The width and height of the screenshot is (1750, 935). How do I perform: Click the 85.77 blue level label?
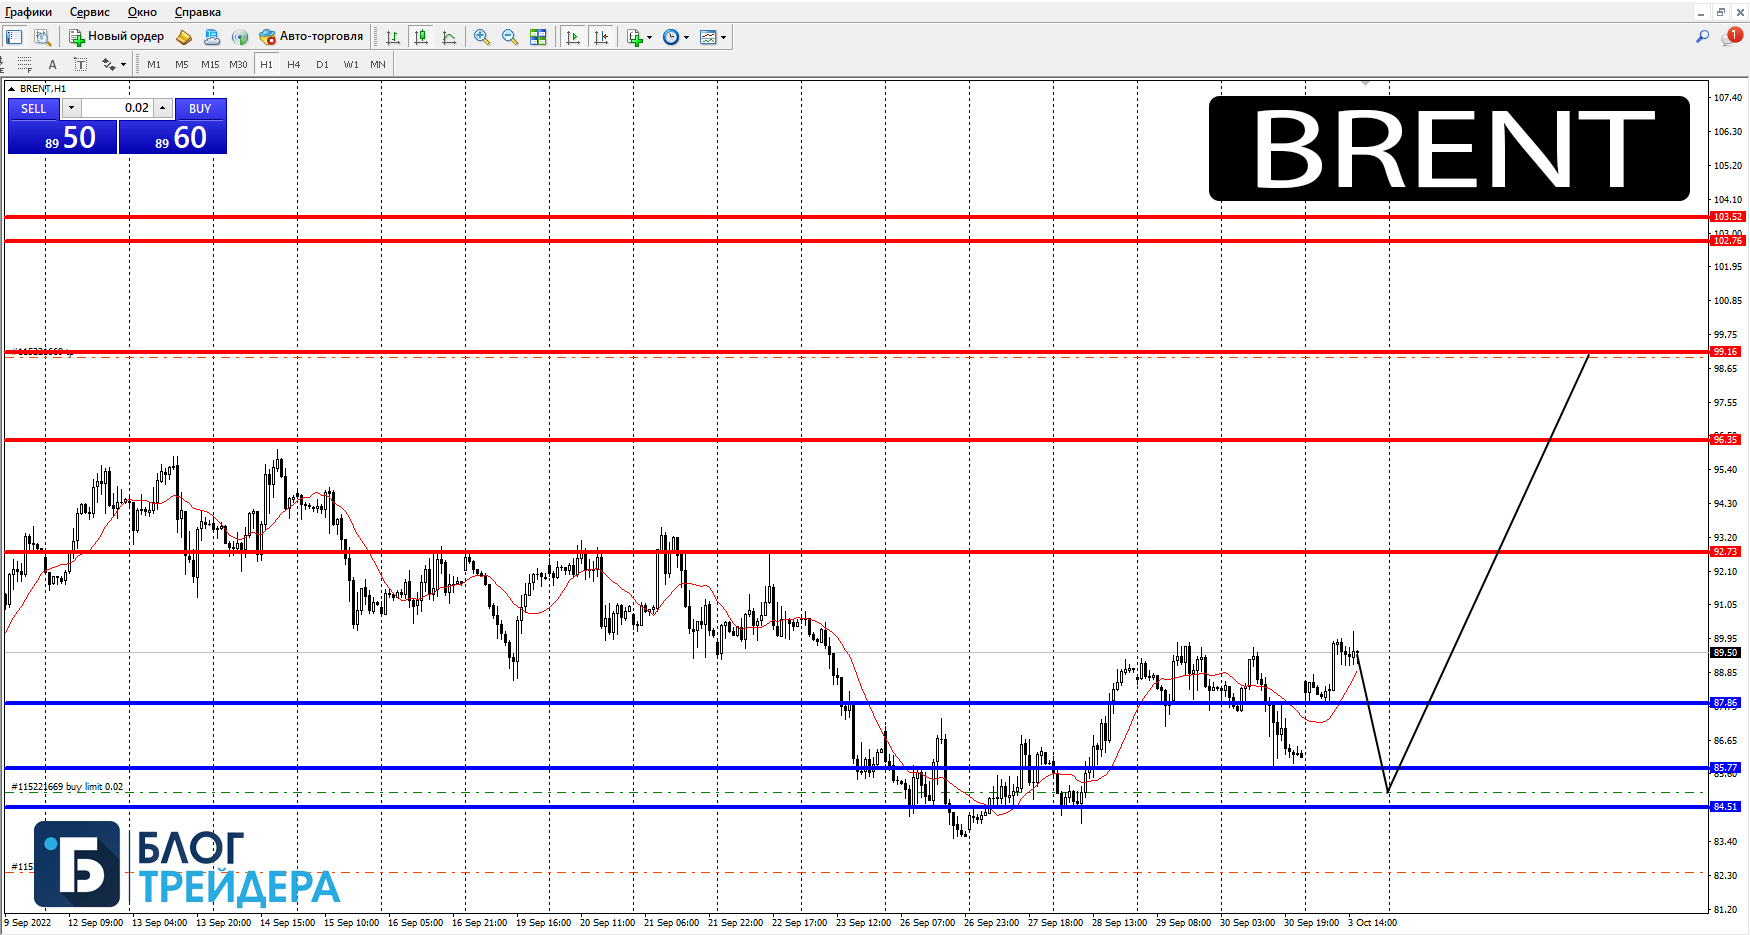[1726, 768]
